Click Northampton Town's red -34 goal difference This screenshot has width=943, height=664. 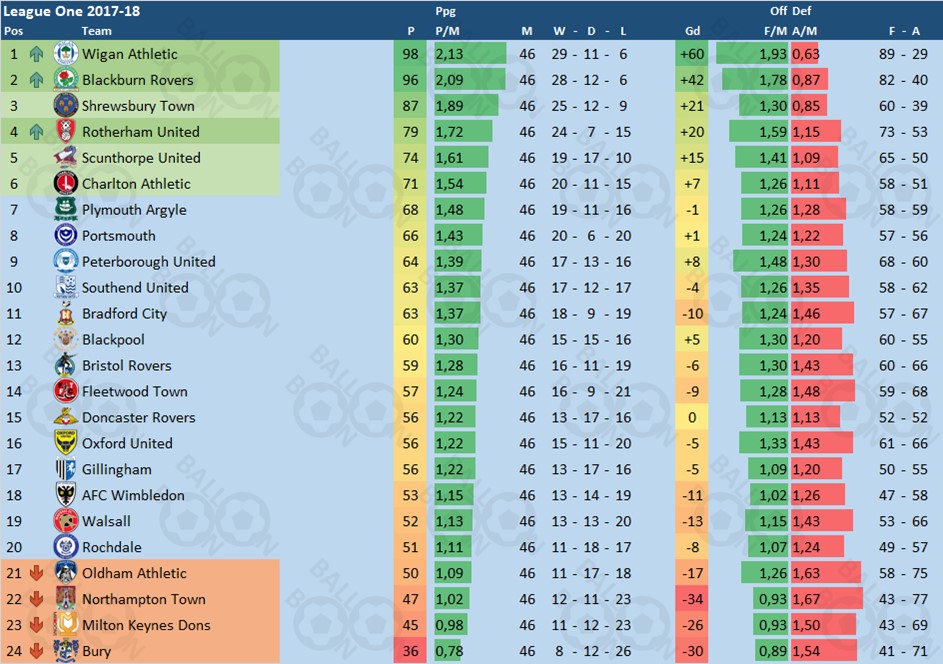point(690,599)
